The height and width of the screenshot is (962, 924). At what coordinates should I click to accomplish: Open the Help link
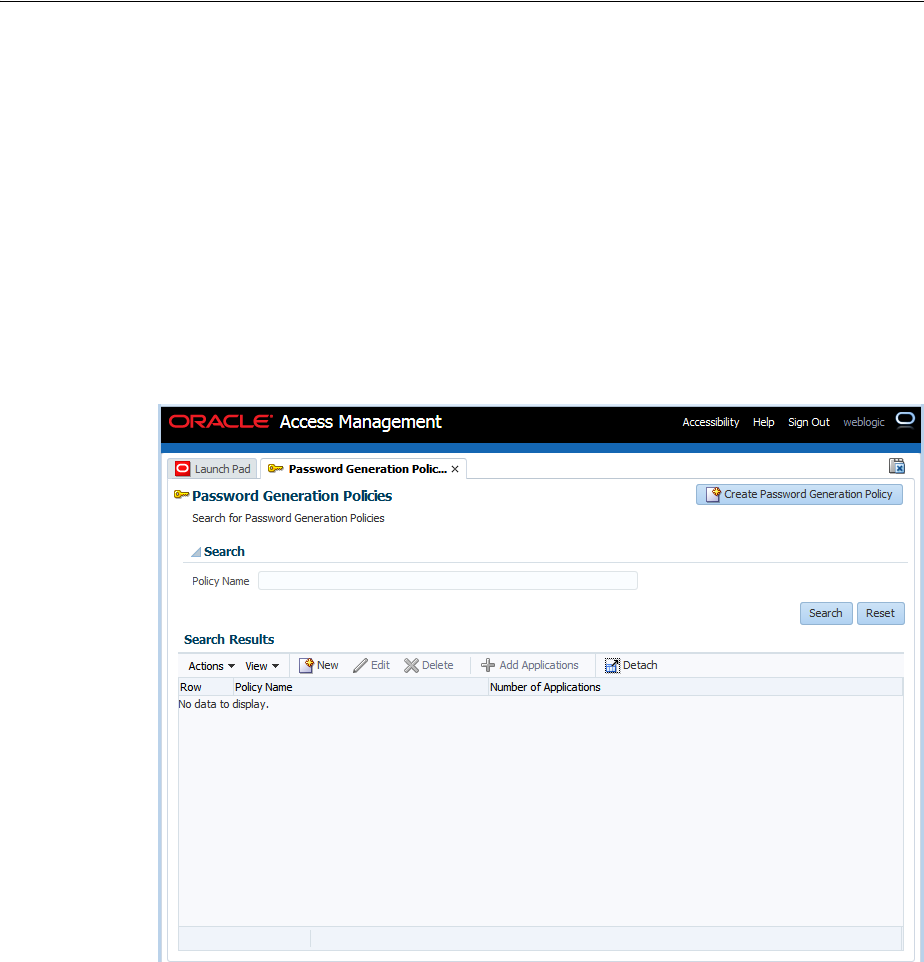763,422
